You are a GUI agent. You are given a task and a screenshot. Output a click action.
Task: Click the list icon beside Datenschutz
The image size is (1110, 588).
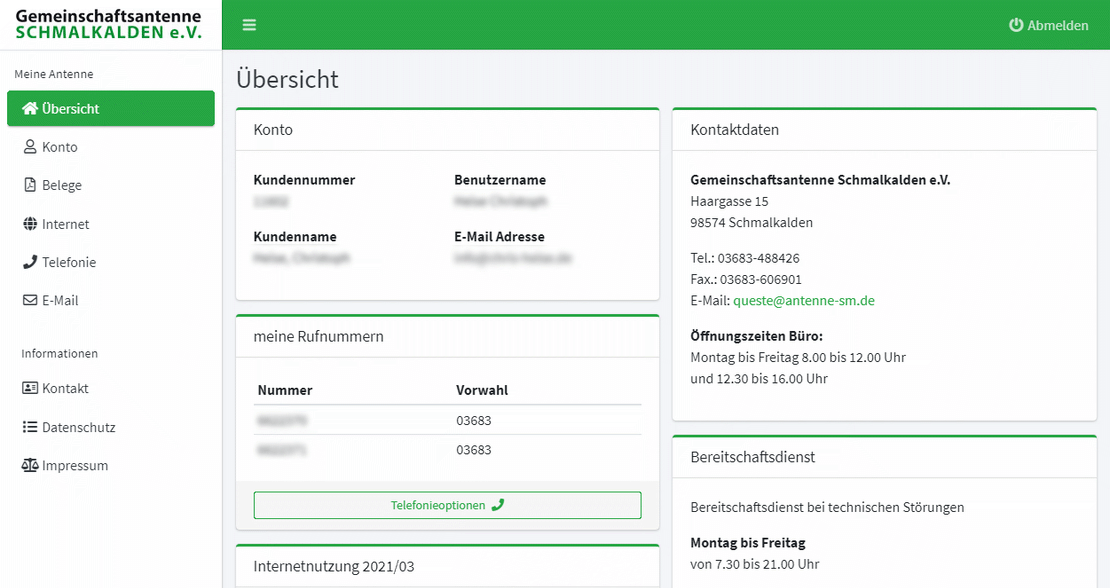tap(30, 427)
